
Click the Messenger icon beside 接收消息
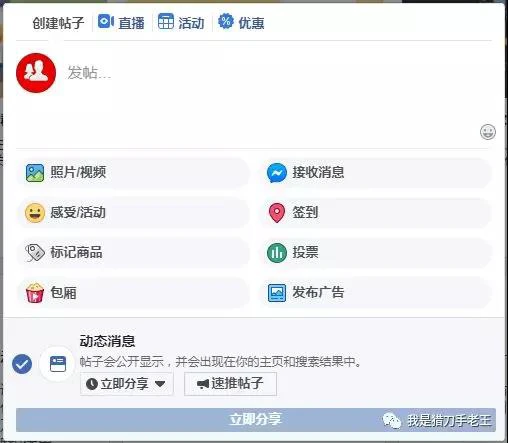pos(277,173)
